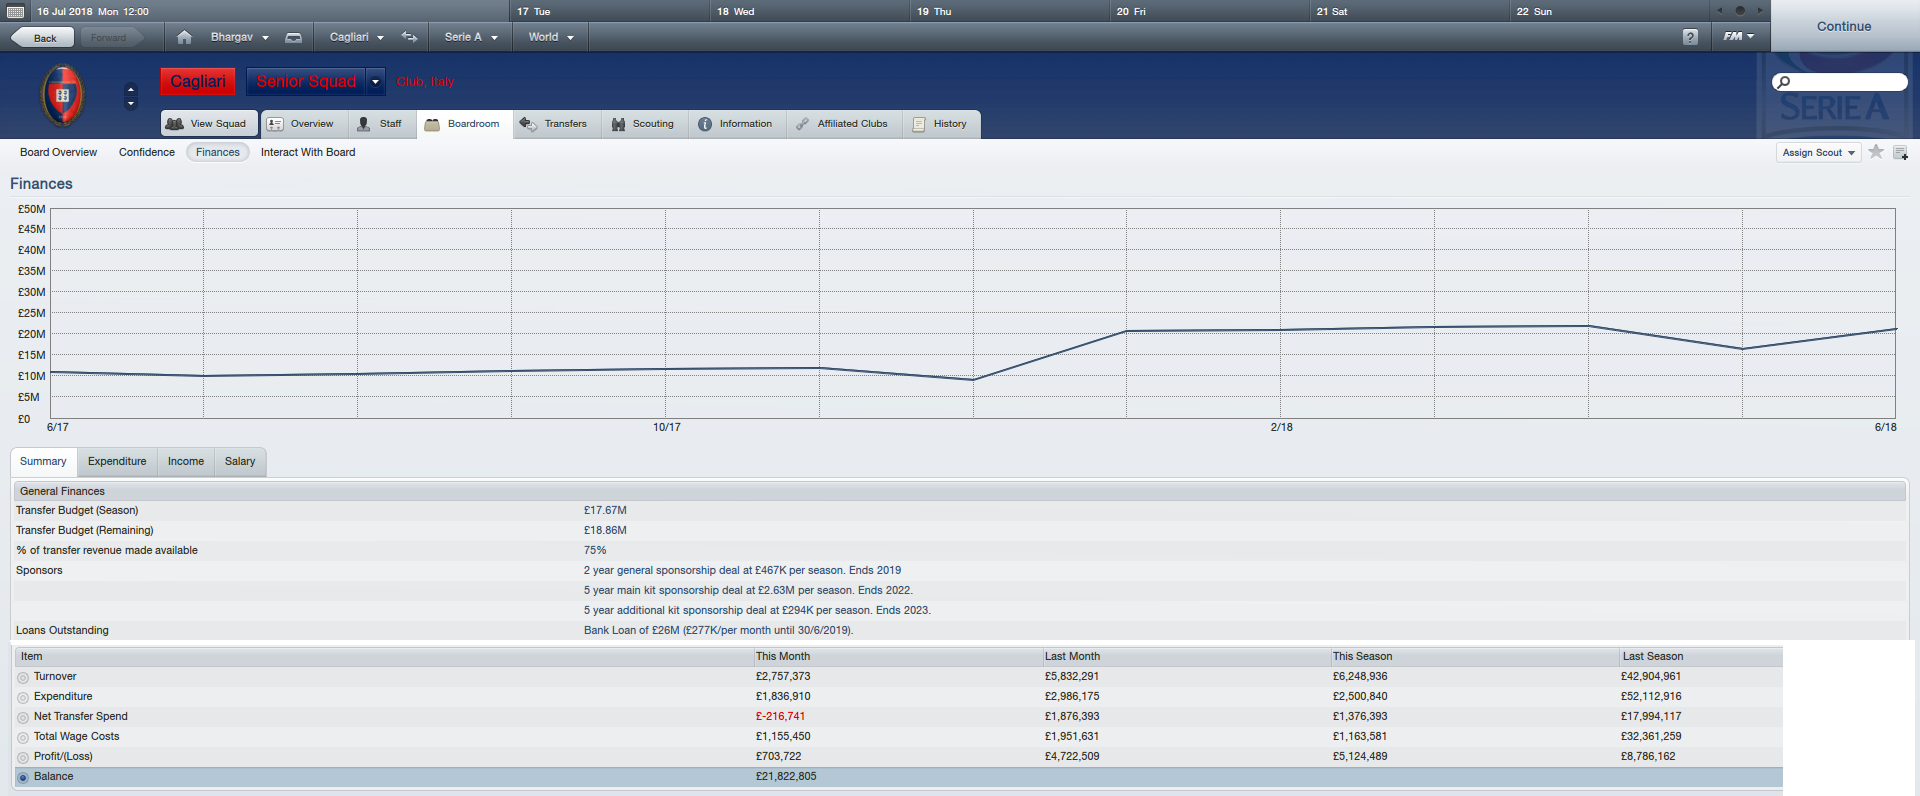Open the calendar icon beside the date
Image resolution: width=1920 pixels, height=796 pixels.
click(16, 12)
